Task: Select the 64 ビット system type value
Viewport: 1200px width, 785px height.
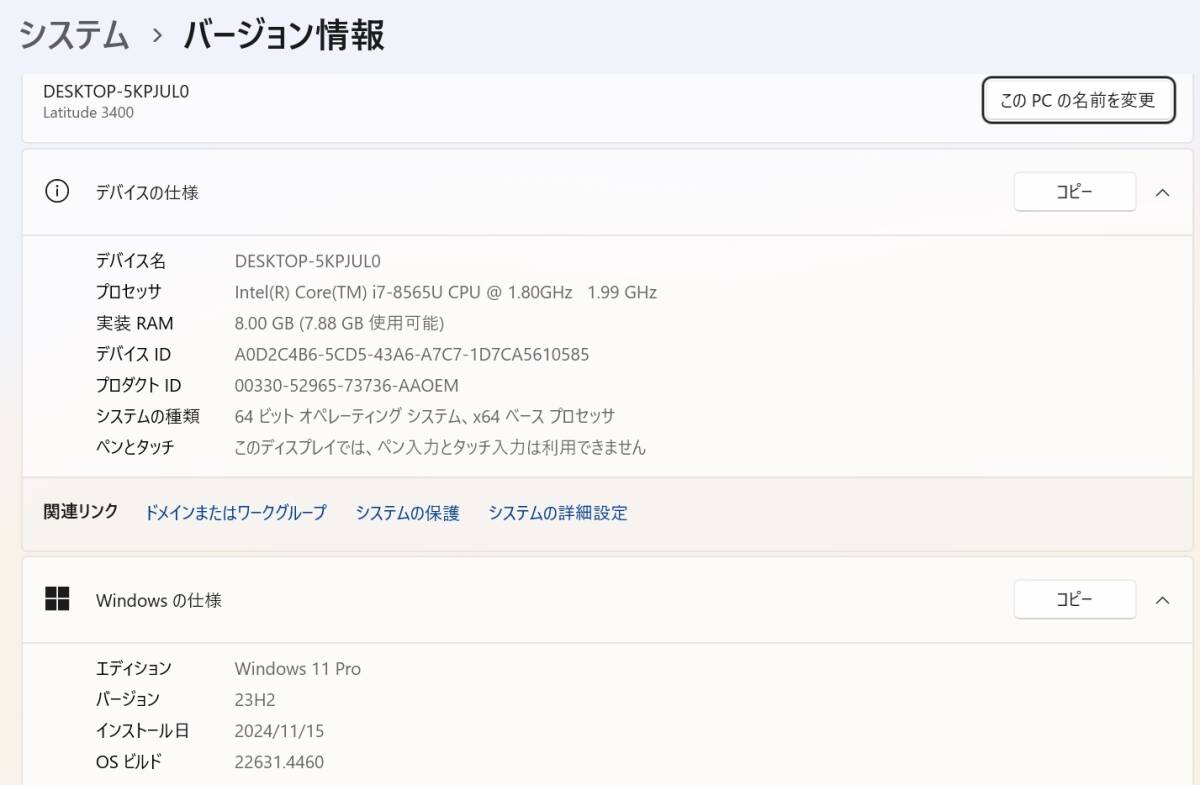Action: 425,416
